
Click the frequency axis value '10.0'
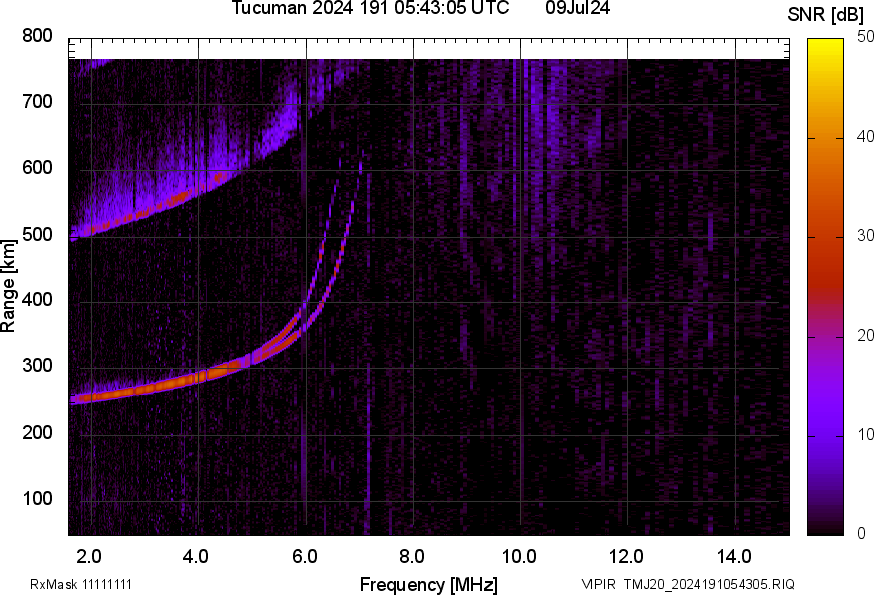[x=519, y=557]
